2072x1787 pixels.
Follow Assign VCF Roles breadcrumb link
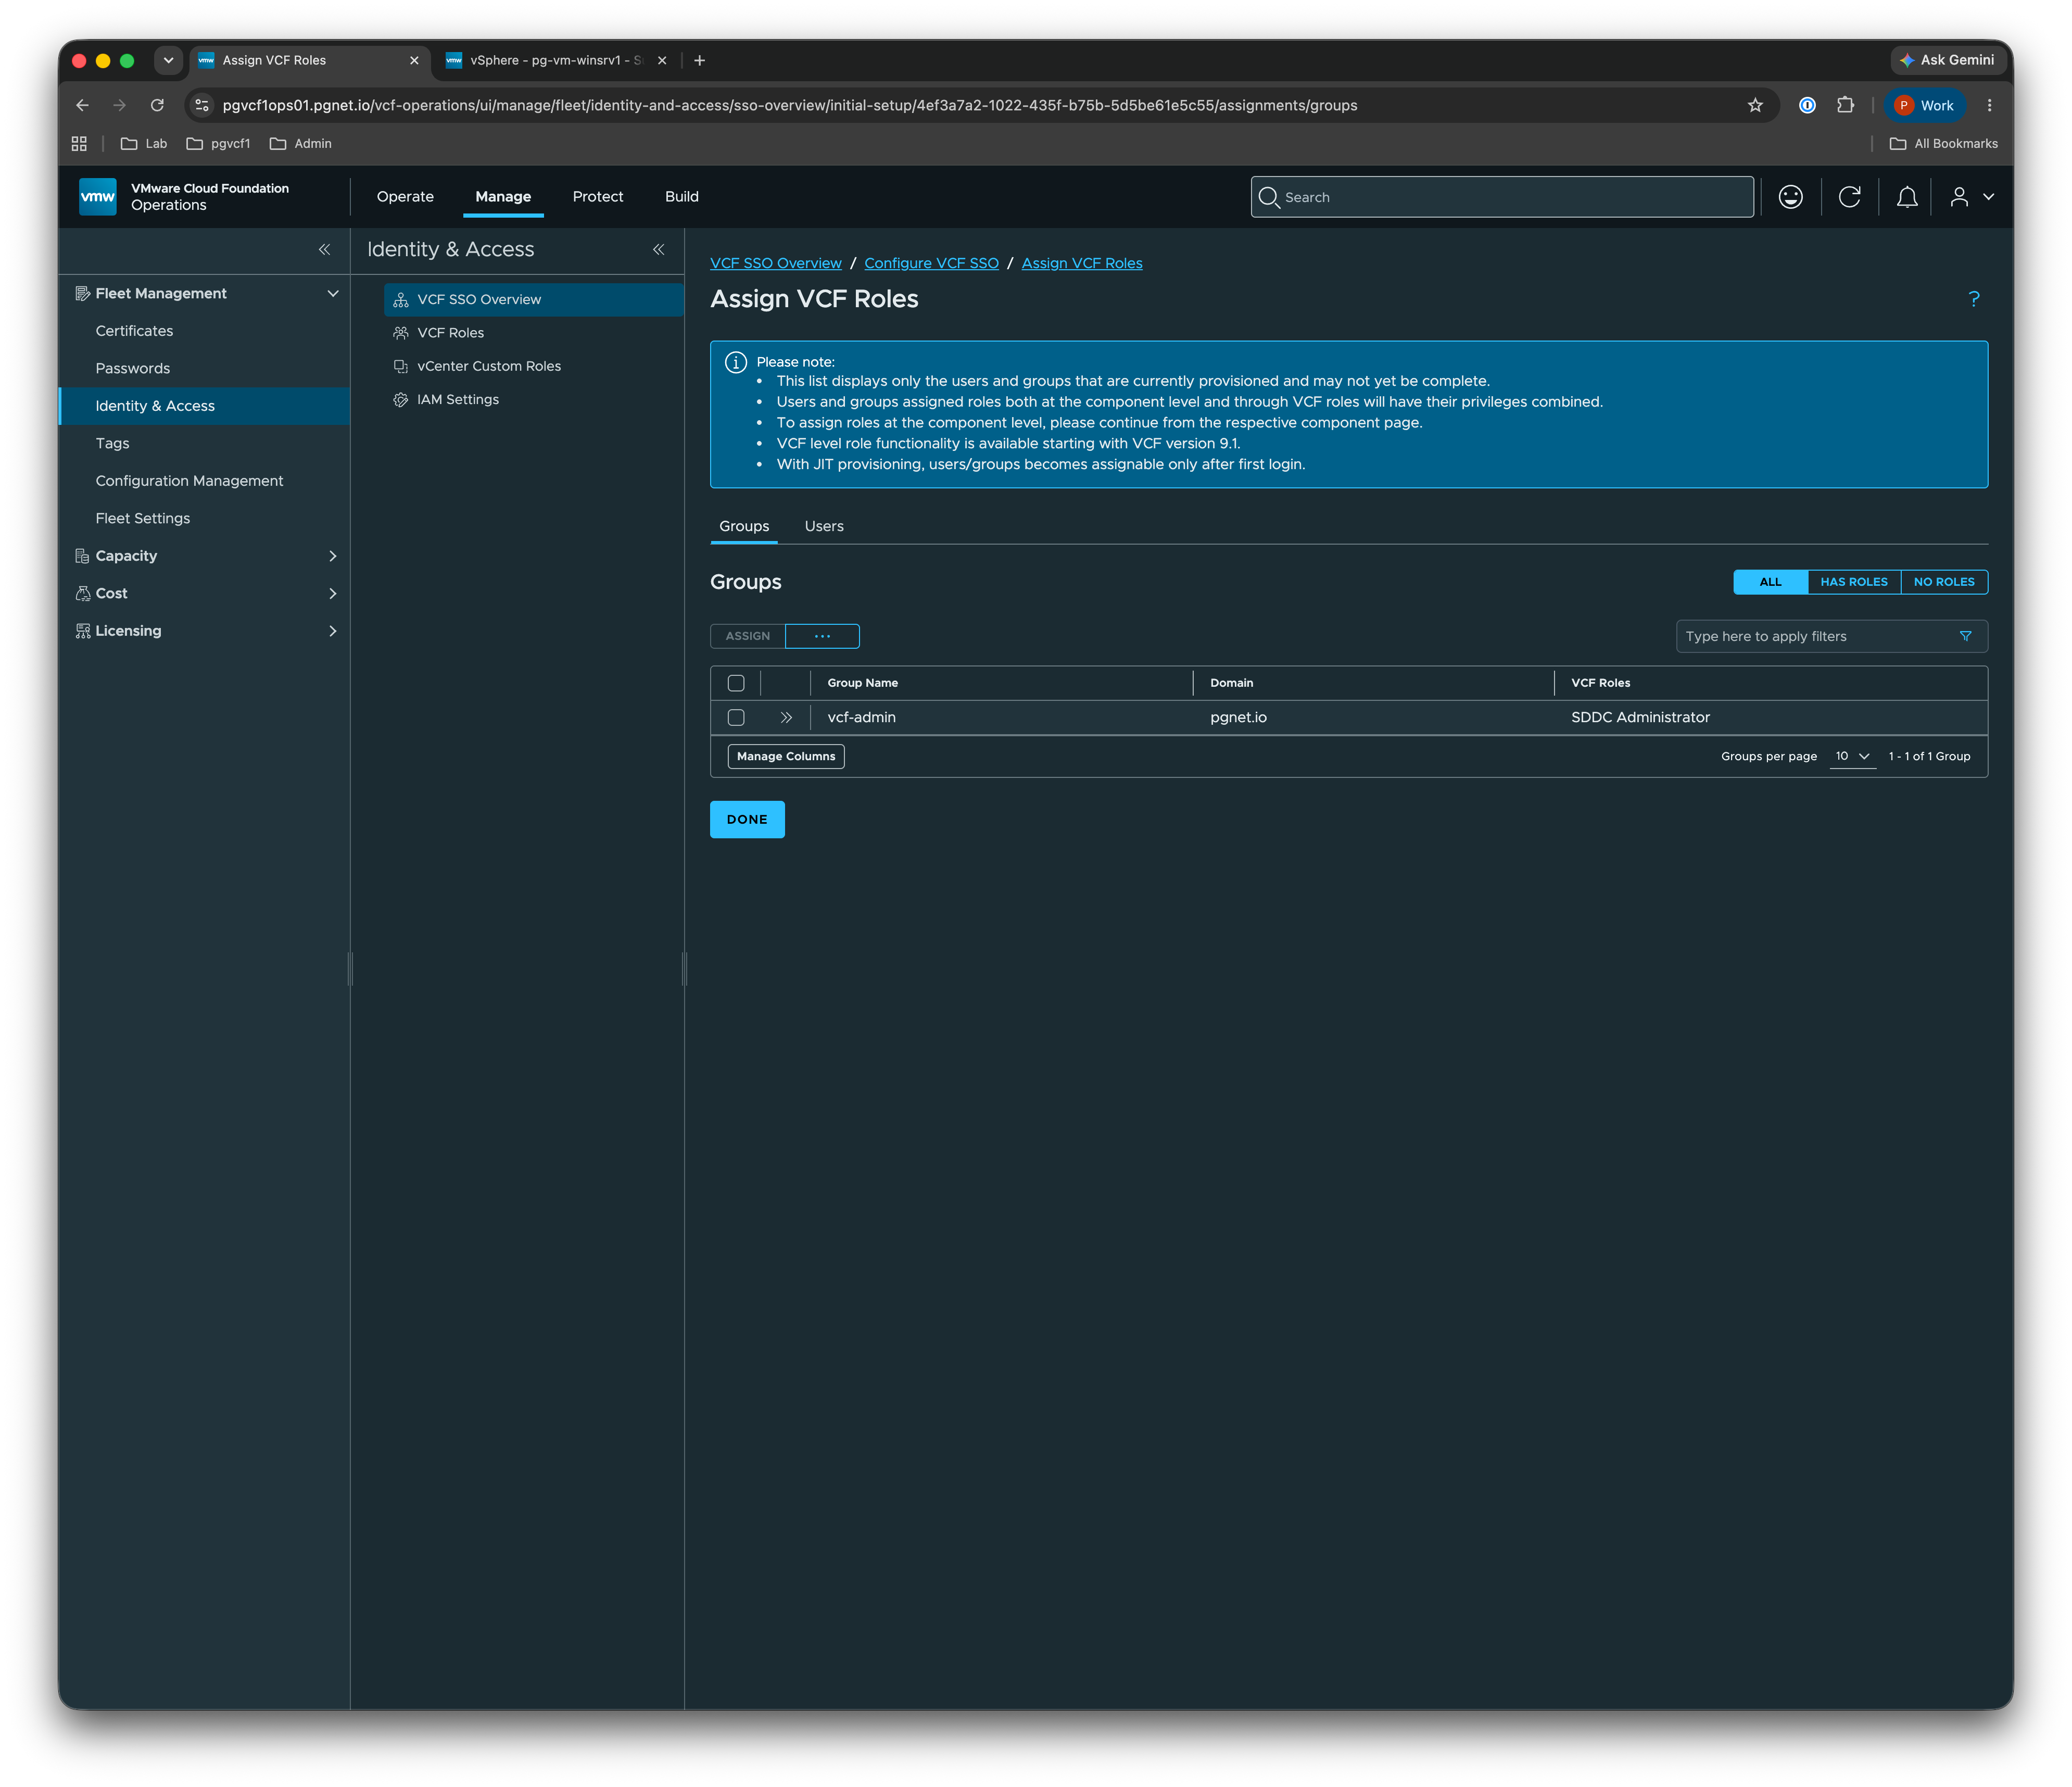(x=1082, y=263)
